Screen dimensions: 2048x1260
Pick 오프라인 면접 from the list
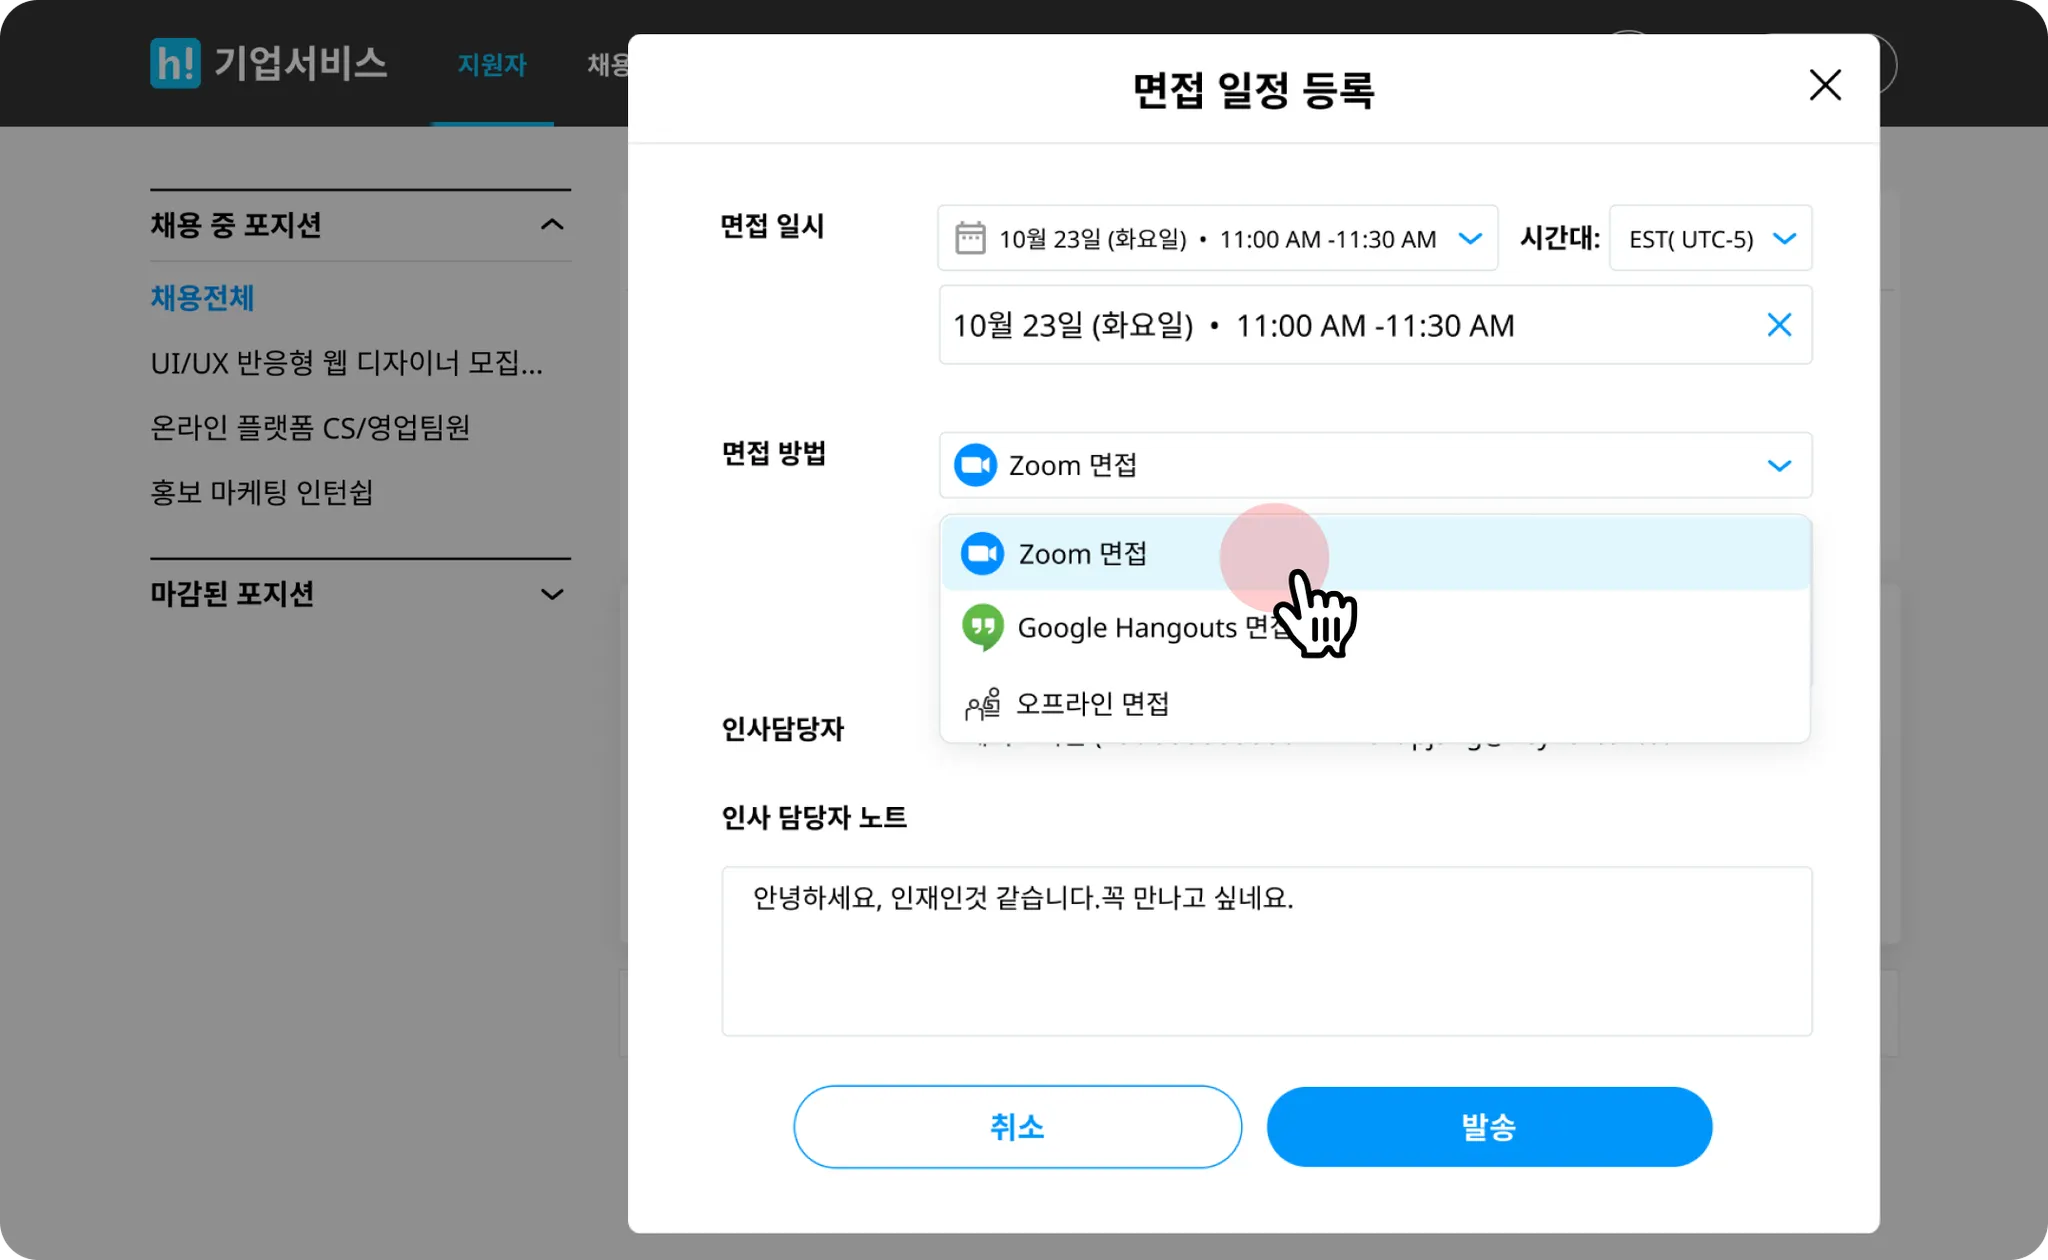[x=1092, y=704]
